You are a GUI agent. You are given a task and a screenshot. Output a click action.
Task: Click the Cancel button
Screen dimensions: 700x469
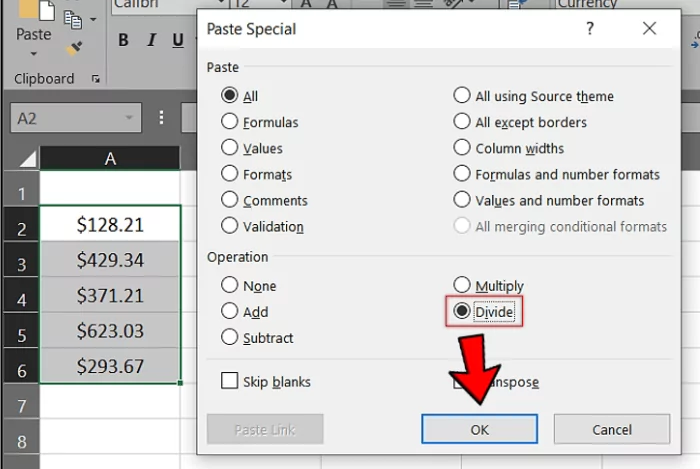point(611,429)
